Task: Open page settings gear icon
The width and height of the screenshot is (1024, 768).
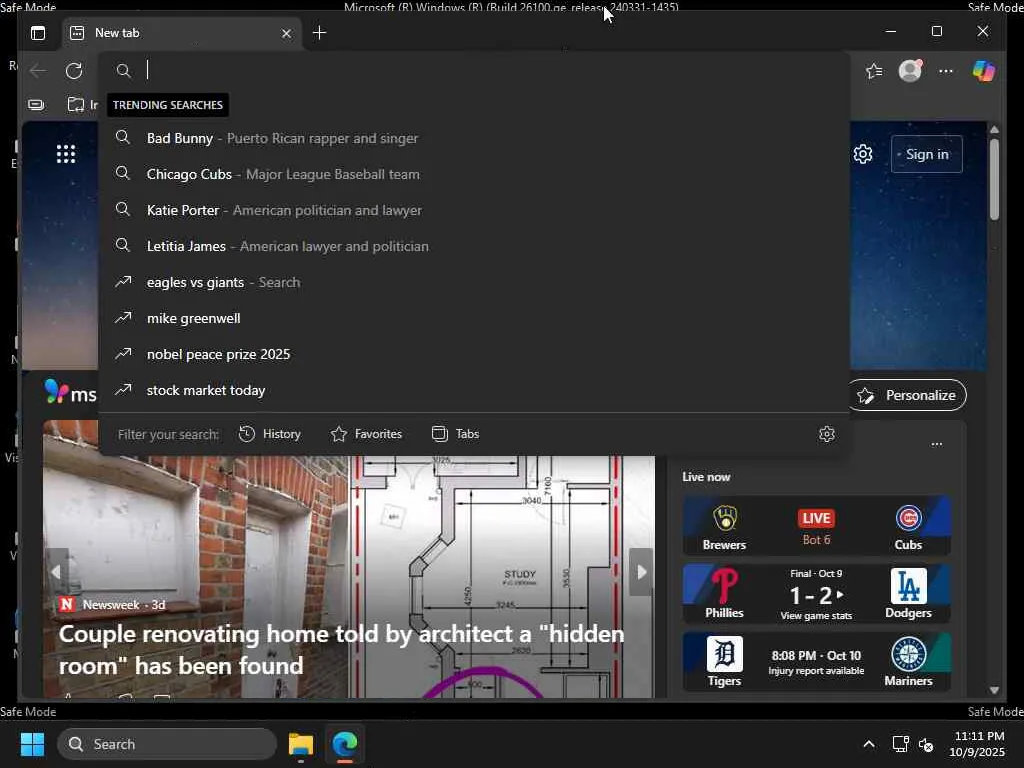Action: 863,154
